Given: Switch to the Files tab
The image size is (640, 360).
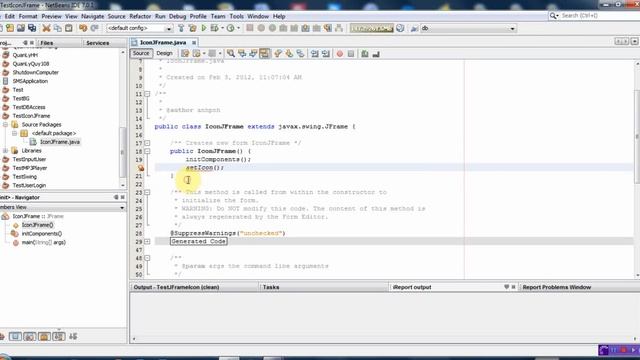Looking at the screenshot, I should coord(47,43).
